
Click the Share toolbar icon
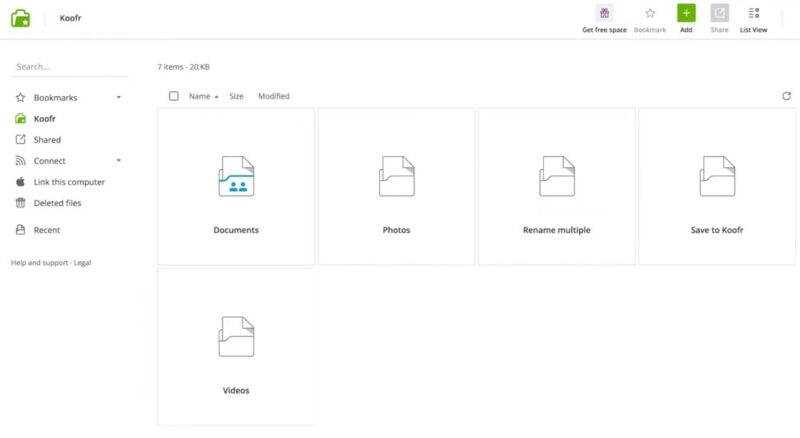[719, 13]
